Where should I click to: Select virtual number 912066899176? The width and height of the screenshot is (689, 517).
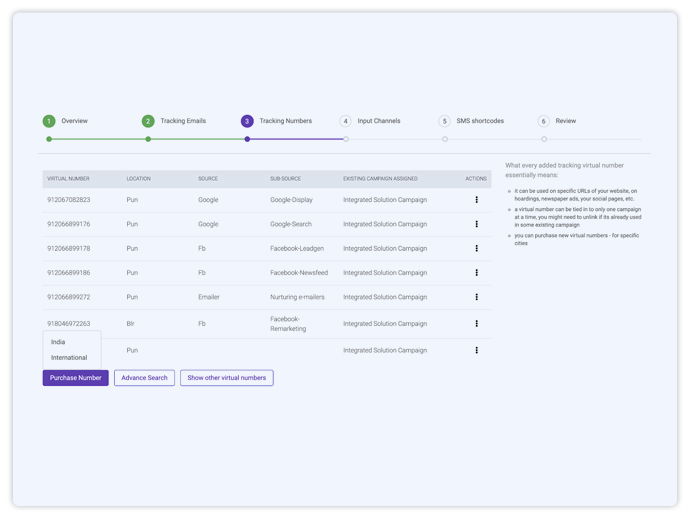(x=69, y=224)
